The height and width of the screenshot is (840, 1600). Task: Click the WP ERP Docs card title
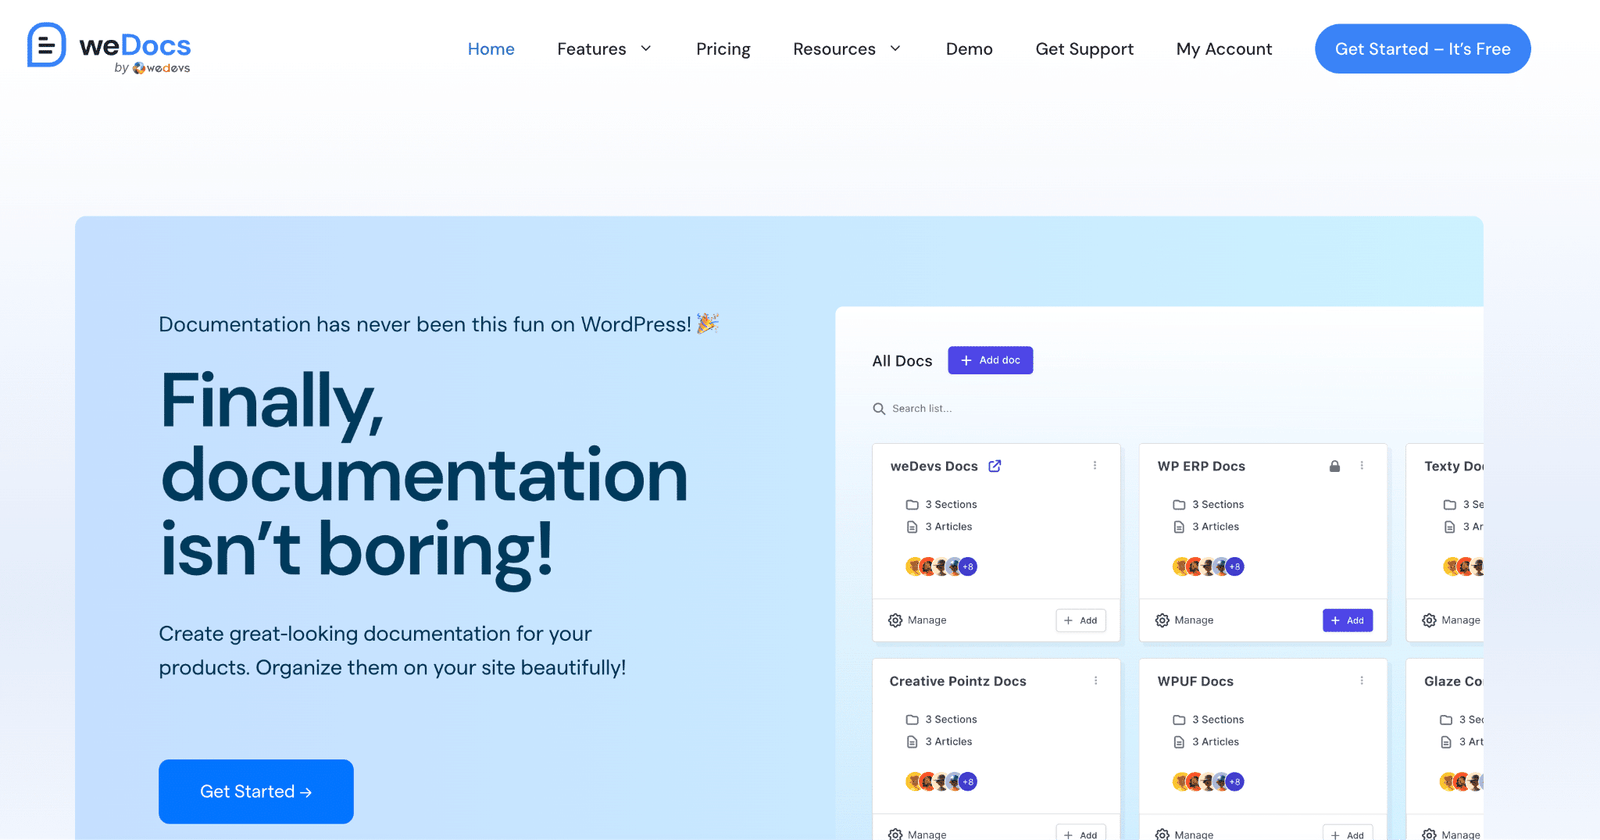(1201, 466)
